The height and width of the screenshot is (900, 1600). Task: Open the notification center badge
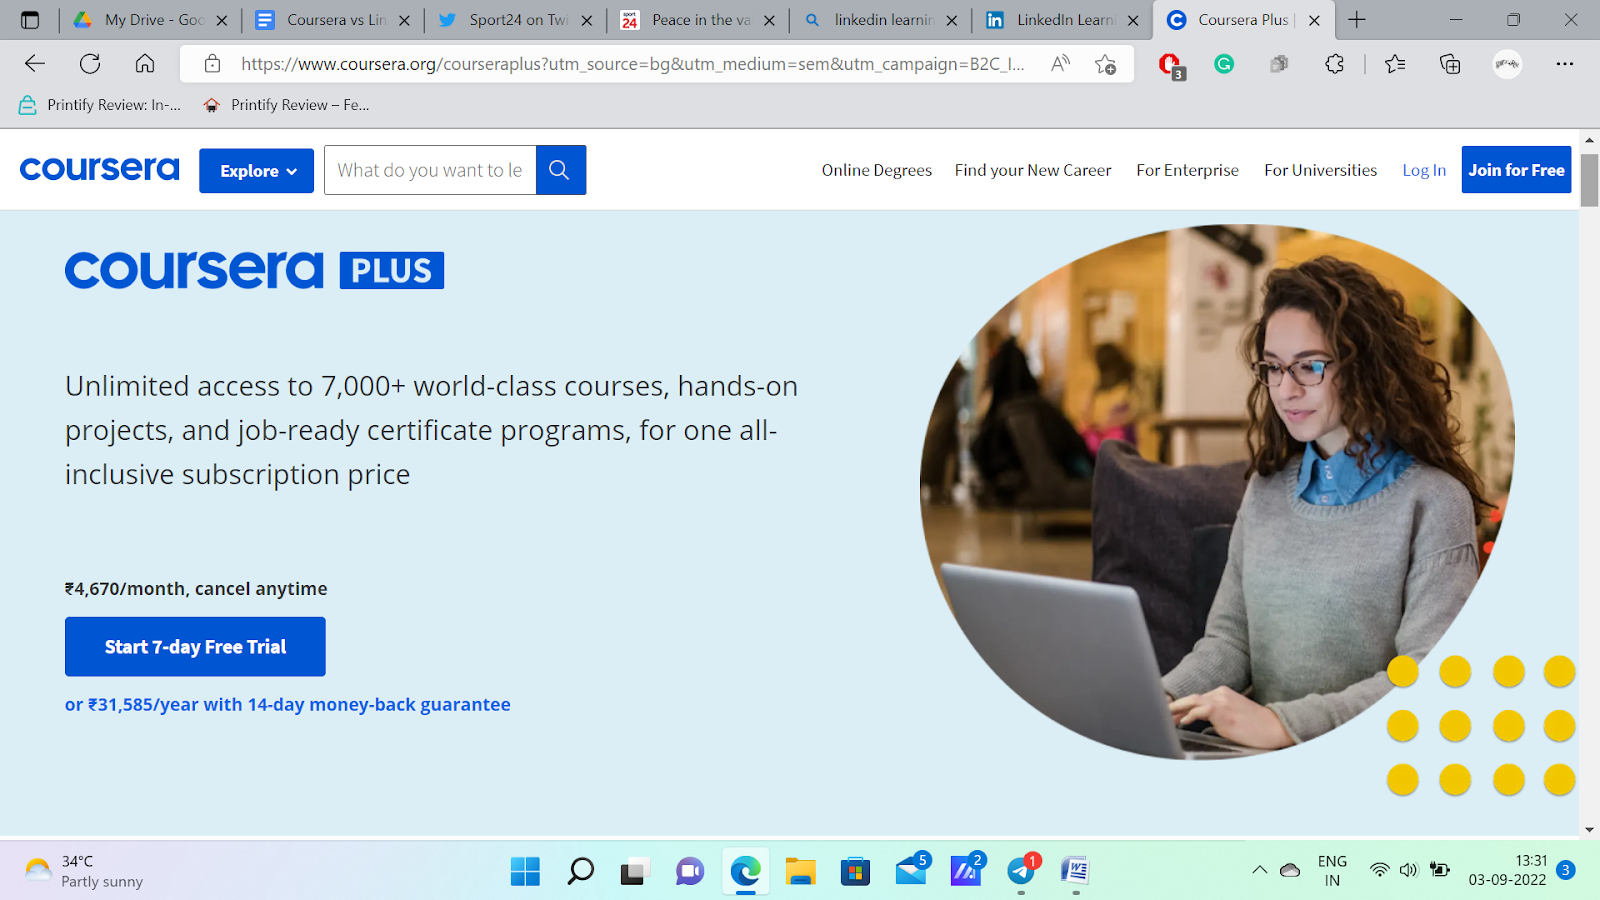(1566, 870)
